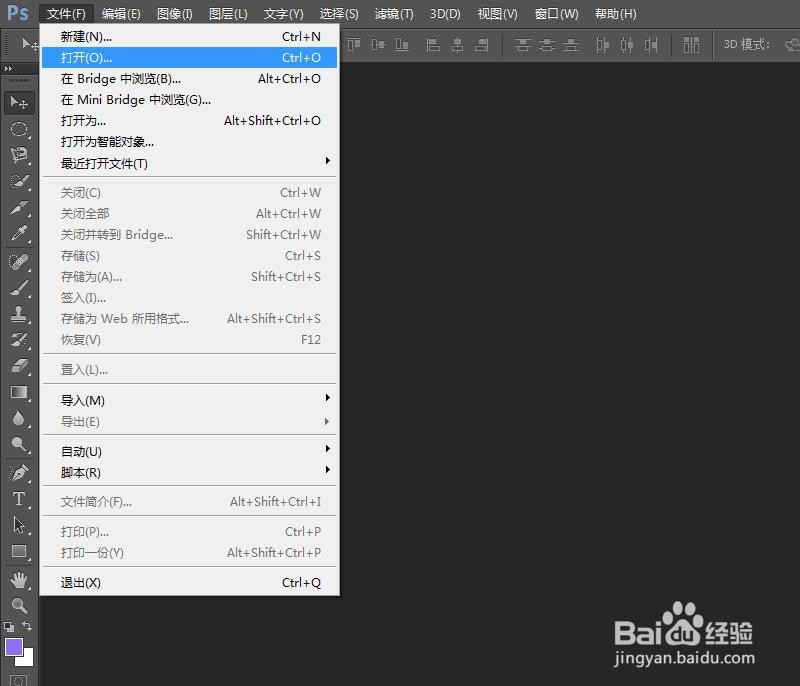Viewport: 800px width, 686px height.
Task: Open the 编辑(E) menu
Action: pos(121,14)
